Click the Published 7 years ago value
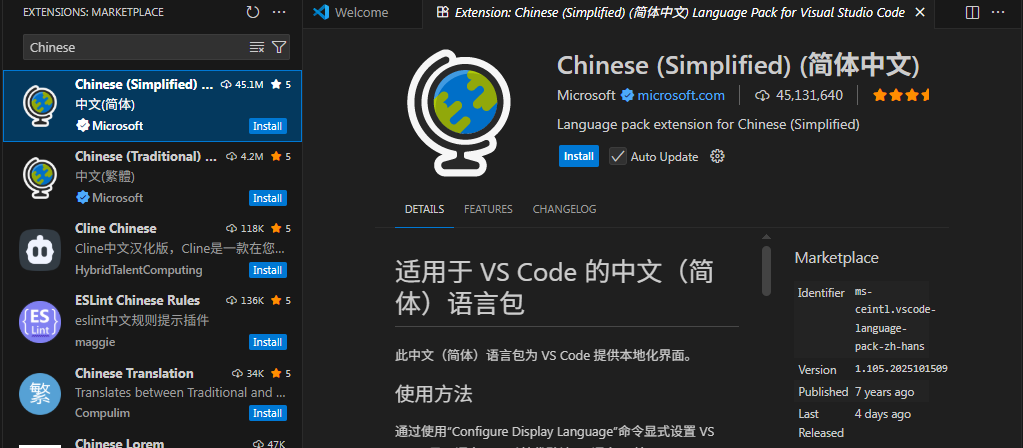This screenshot has width=1023, height=448. click(x=884, y=392)
